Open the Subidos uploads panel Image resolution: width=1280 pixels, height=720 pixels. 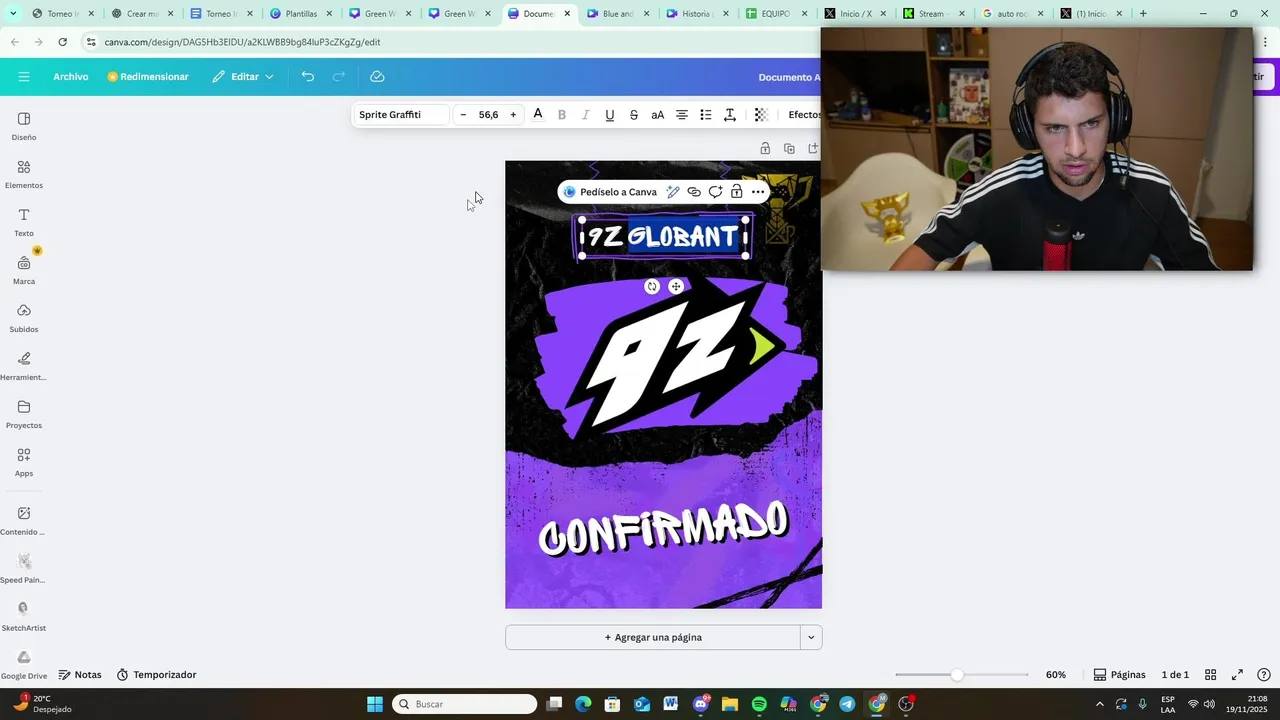click(24, 318)
